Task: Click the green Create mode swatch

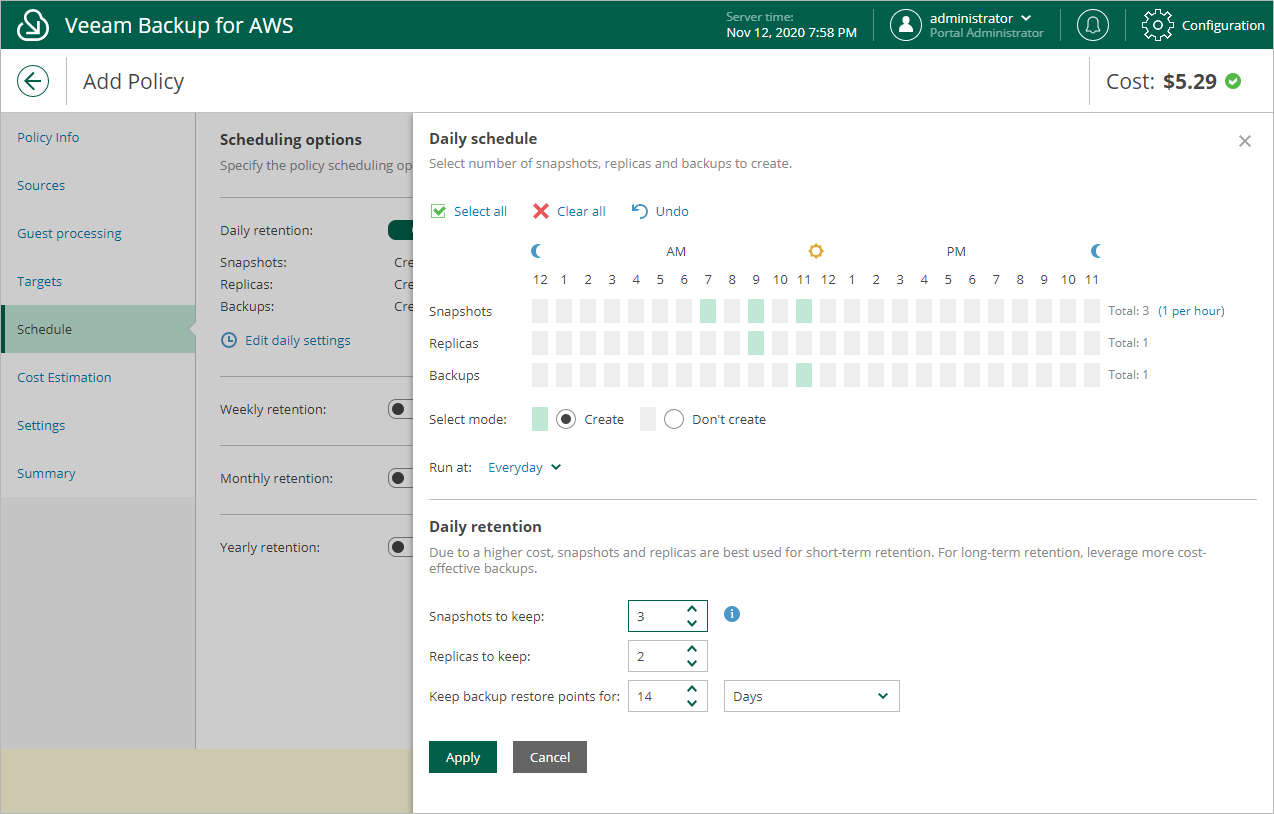Action: (540, 419)
